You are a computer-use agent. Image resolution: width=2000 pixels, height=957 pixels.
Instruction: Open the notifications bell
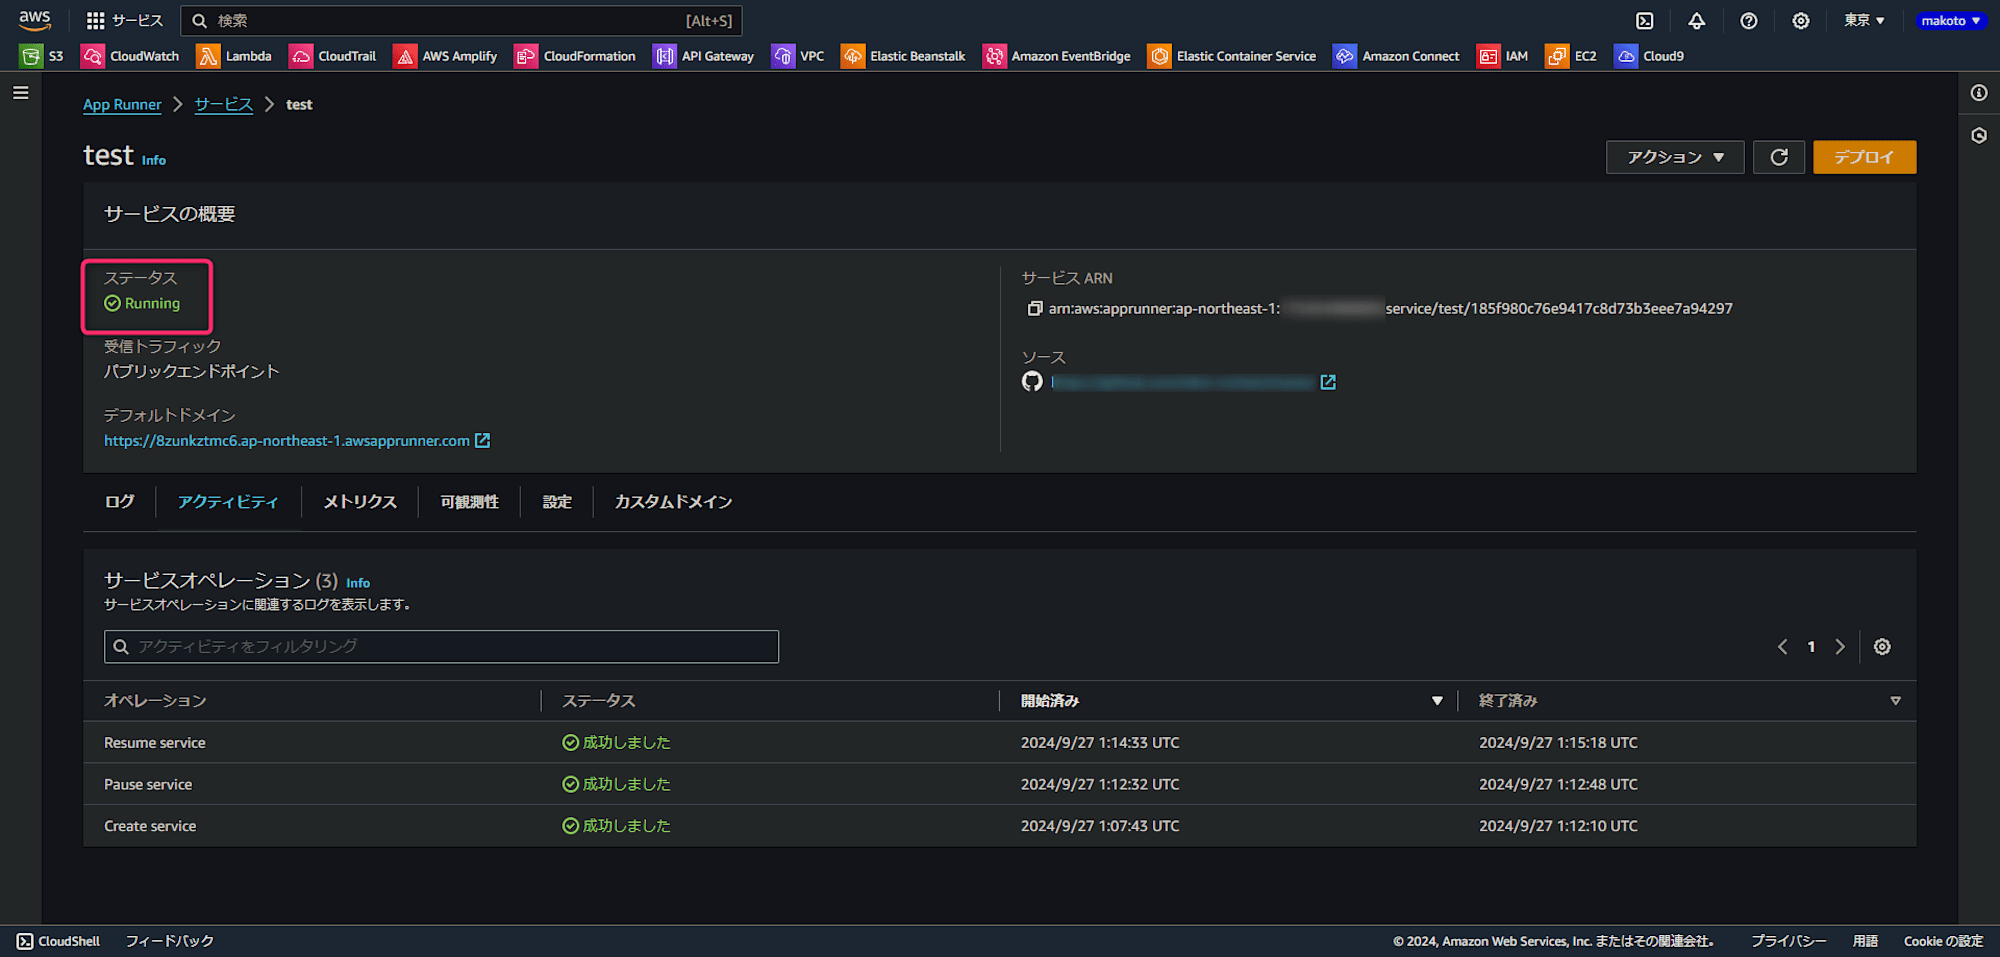click(x=1697, y=20)
